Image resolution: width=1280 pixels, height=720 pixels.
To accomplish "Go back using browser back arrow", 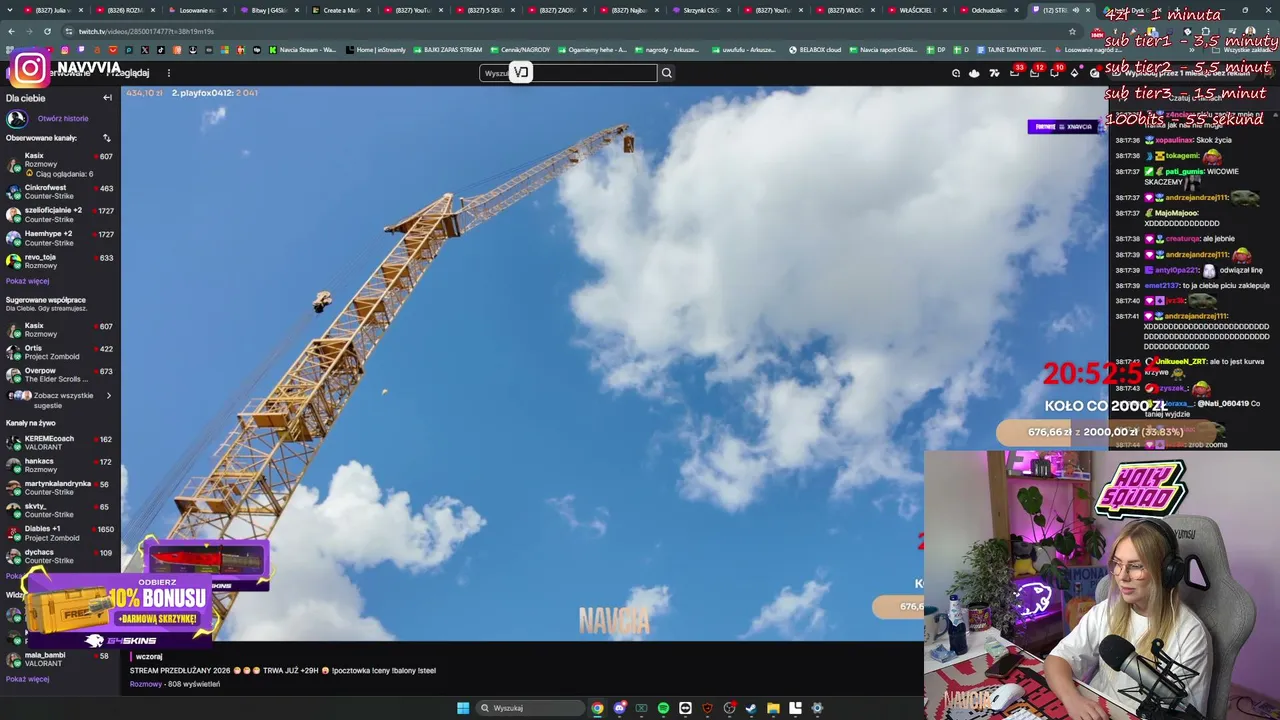I will tap(12, 31).
